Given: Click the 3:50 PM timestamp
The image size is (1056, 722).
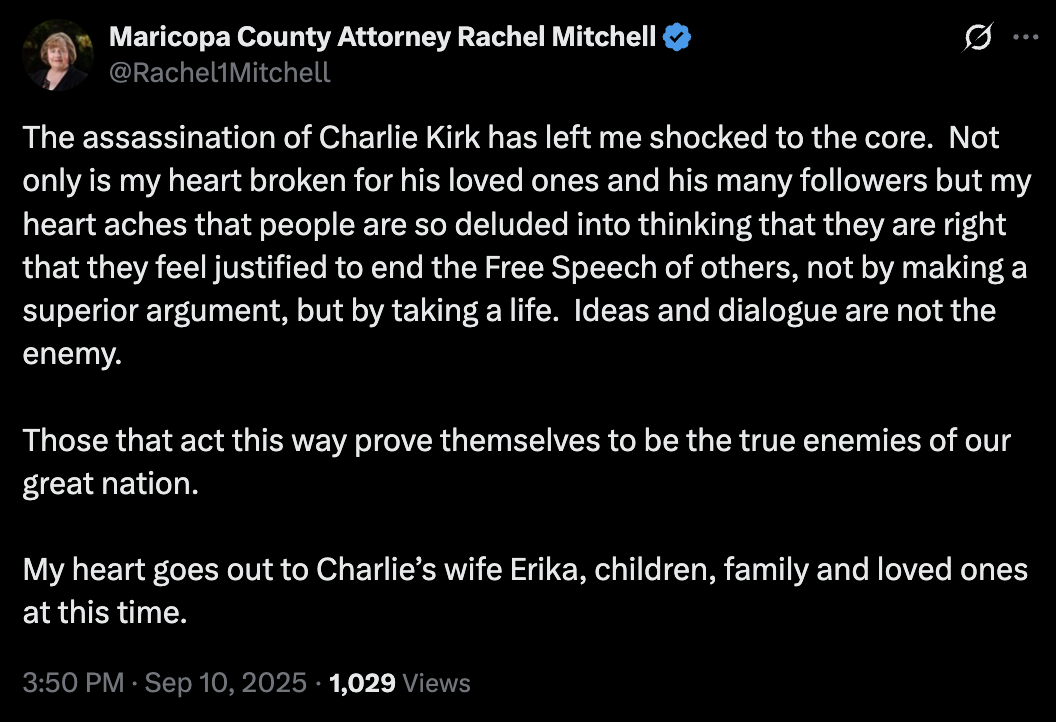Looking at the screenshot, I should pos(73,683).
